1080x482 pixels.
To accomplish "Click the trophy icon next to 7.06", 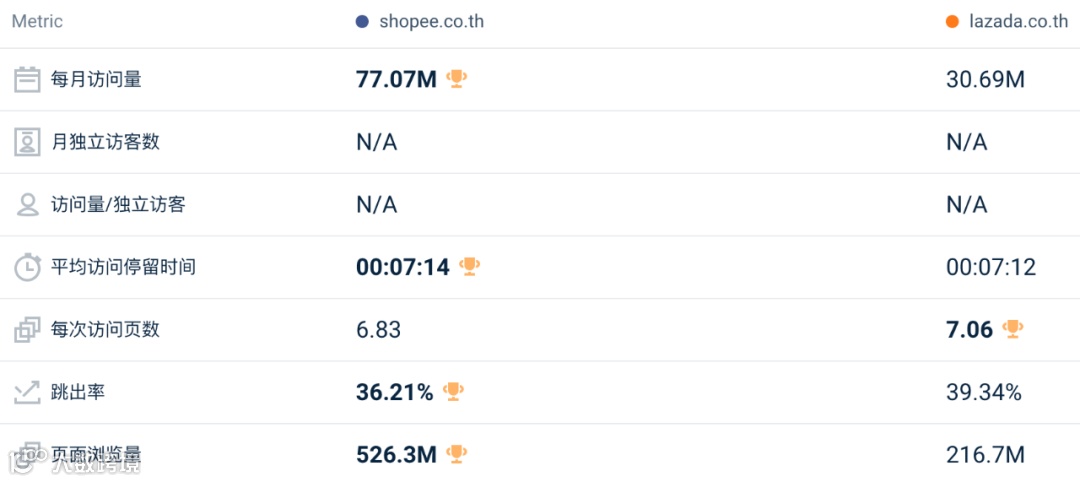I will 1012,328.
